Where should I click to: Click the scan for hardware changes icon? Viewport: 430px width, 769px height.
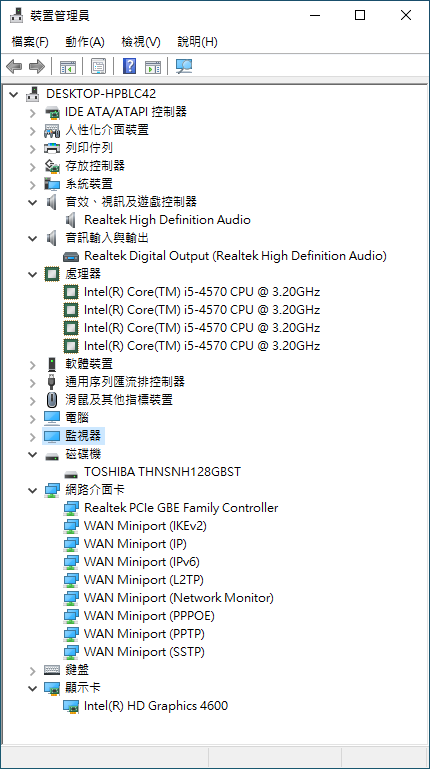point(184,66)
